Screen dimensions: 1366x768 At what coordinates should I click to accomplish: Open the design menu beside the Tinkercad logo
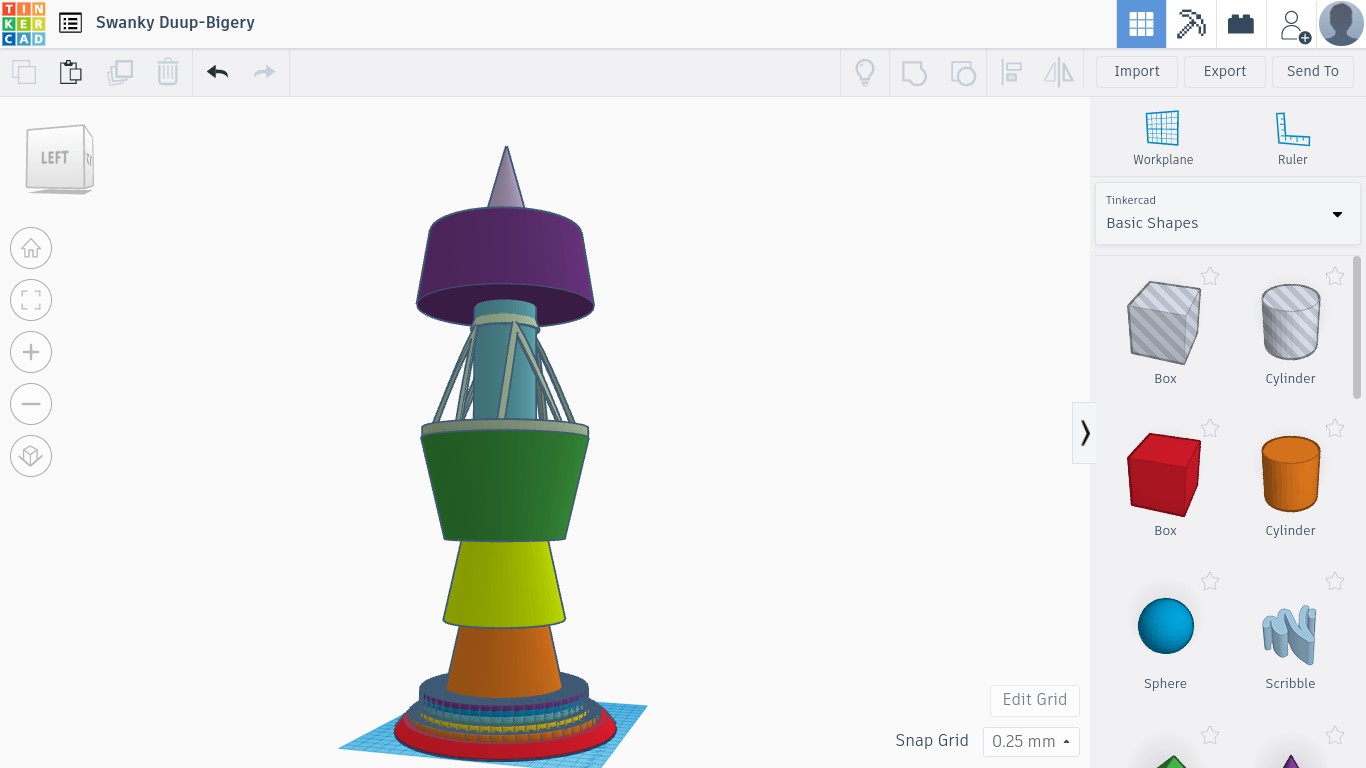click(x=69, y=22)
